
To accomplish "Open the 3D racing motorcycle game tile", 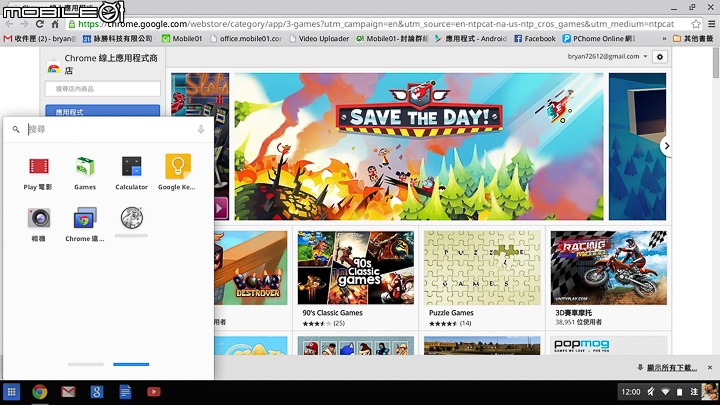I will (608, 268).
